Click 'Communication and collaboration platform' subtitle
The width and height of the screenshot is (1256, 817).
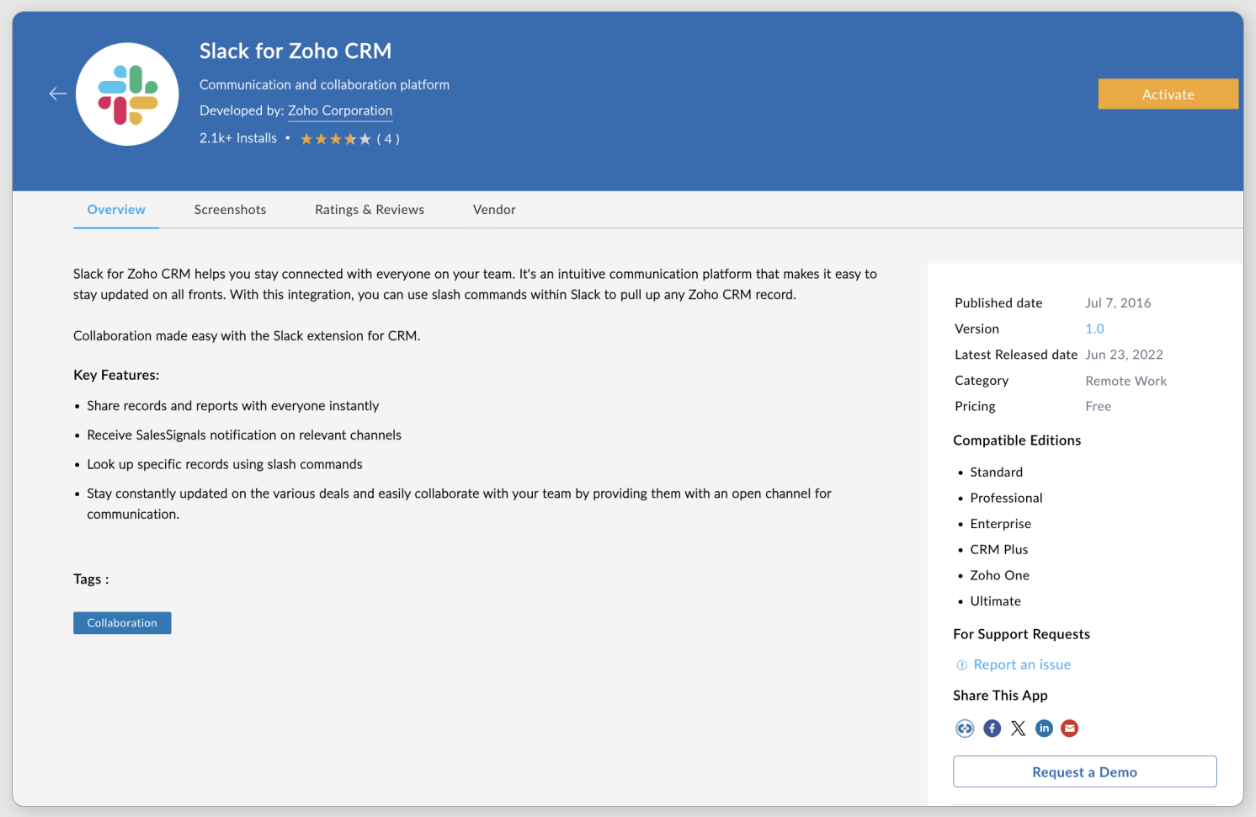(324, 85)
